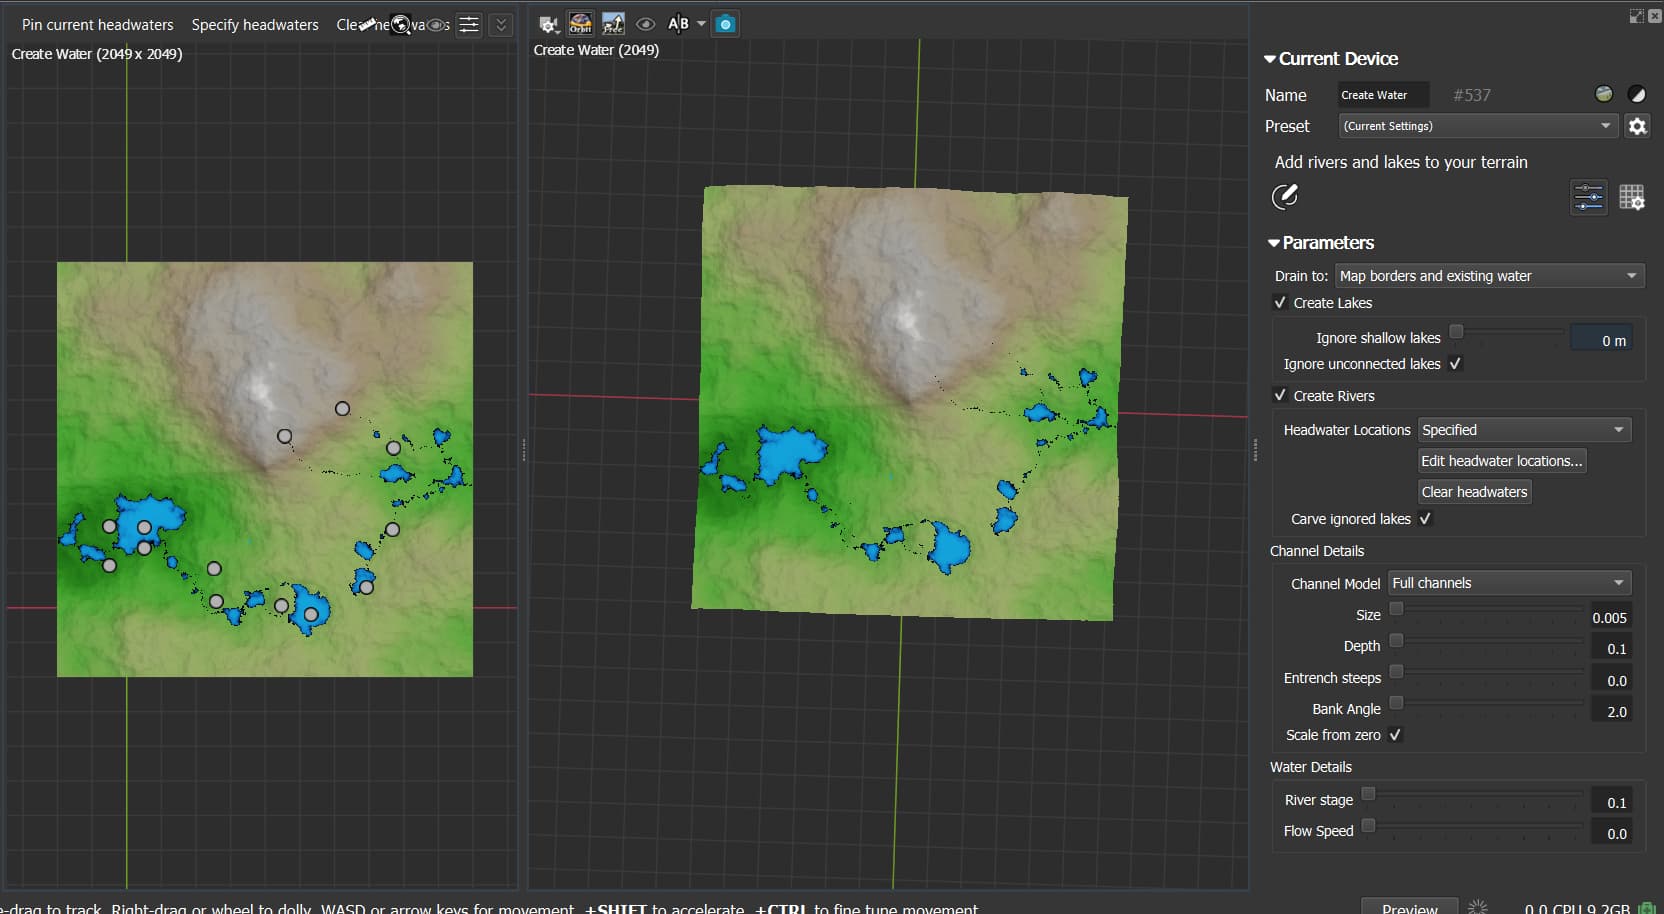Collapse the Parameters section
This screenshot has width=1664, height=914.
coord(1274,243)
